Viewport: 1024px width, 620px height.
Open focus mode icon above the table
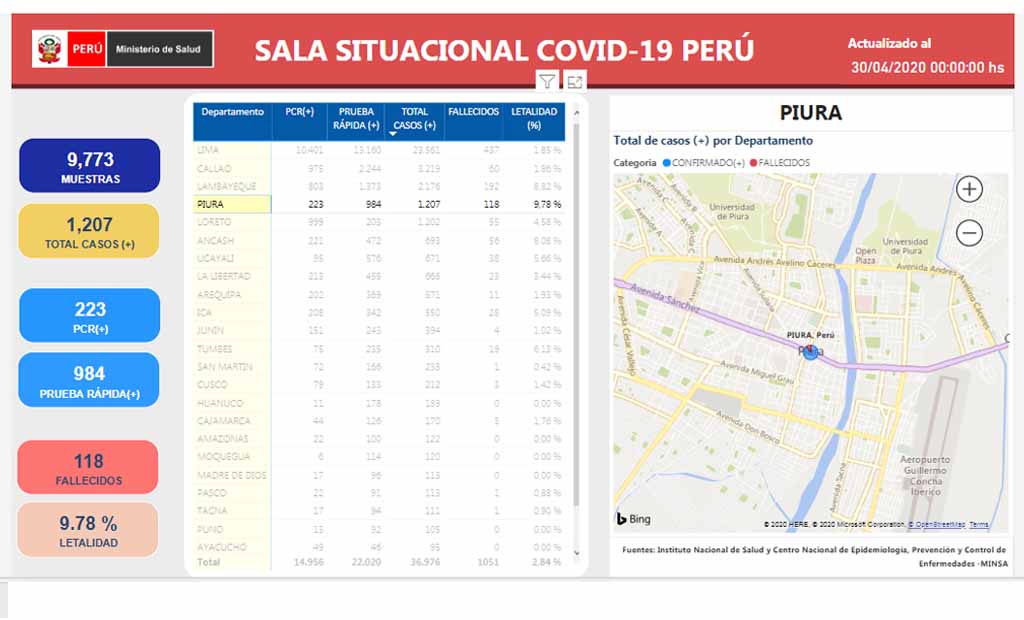(575, 82)
